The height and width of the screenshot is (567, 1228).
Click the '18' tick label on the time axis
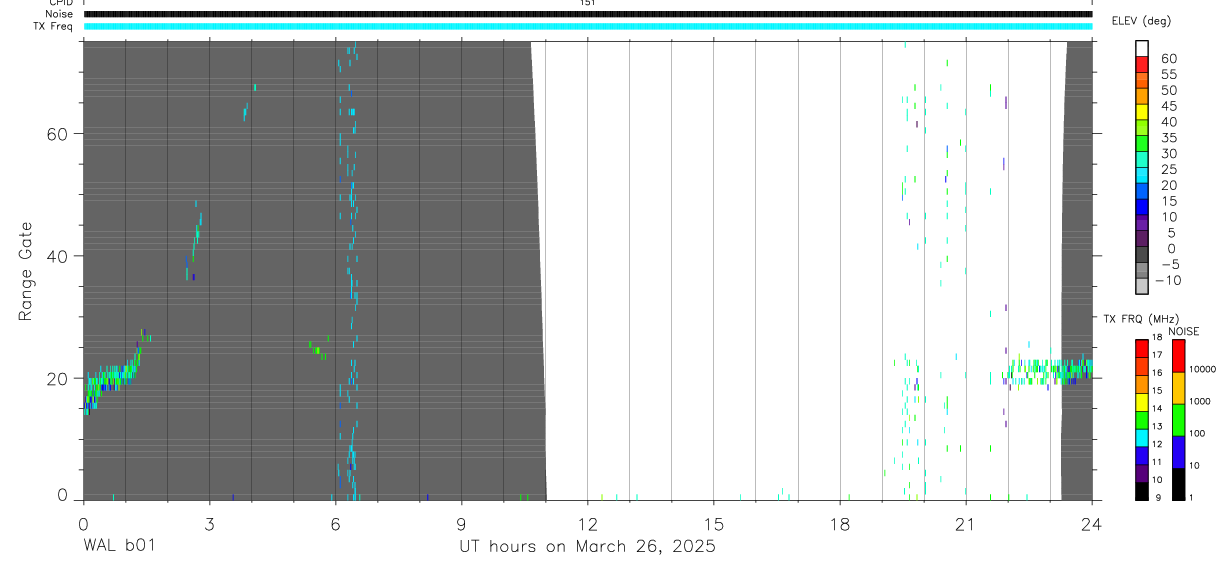(840, 523)
